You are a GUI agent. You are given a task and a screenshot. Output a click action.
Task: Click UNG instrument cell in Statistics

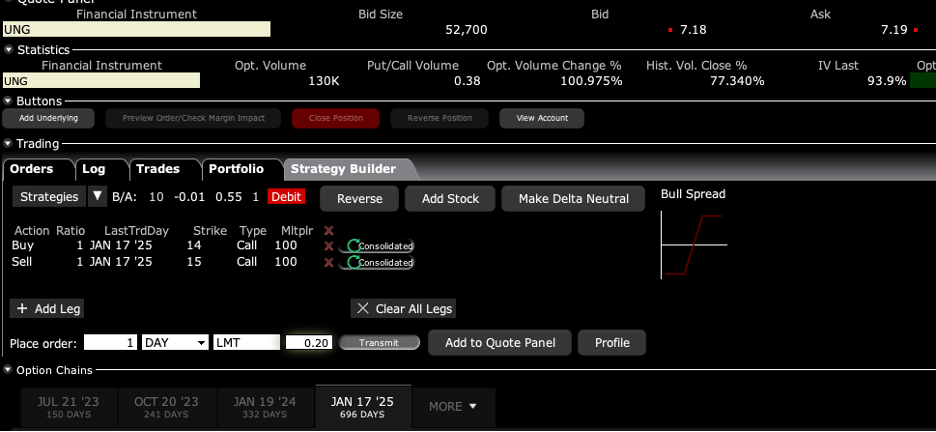pos(101,81)
